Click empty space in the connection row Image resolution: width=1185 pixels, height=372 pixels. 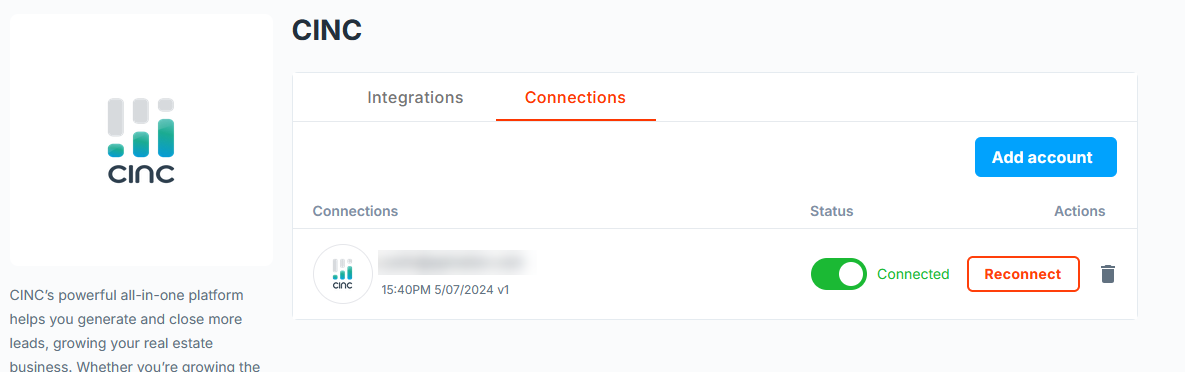point(665,274)
